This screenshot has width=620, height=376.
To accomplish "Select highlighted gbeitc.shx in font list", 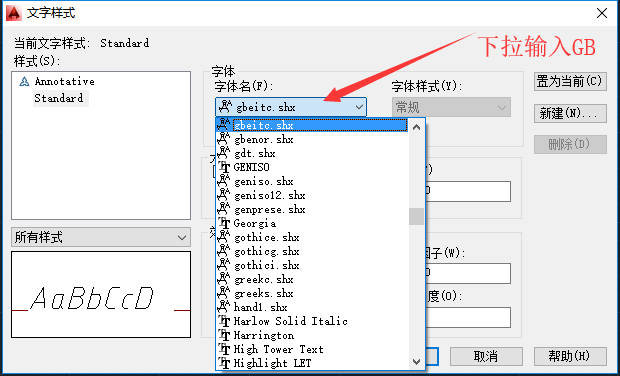I will click(312, 125).
